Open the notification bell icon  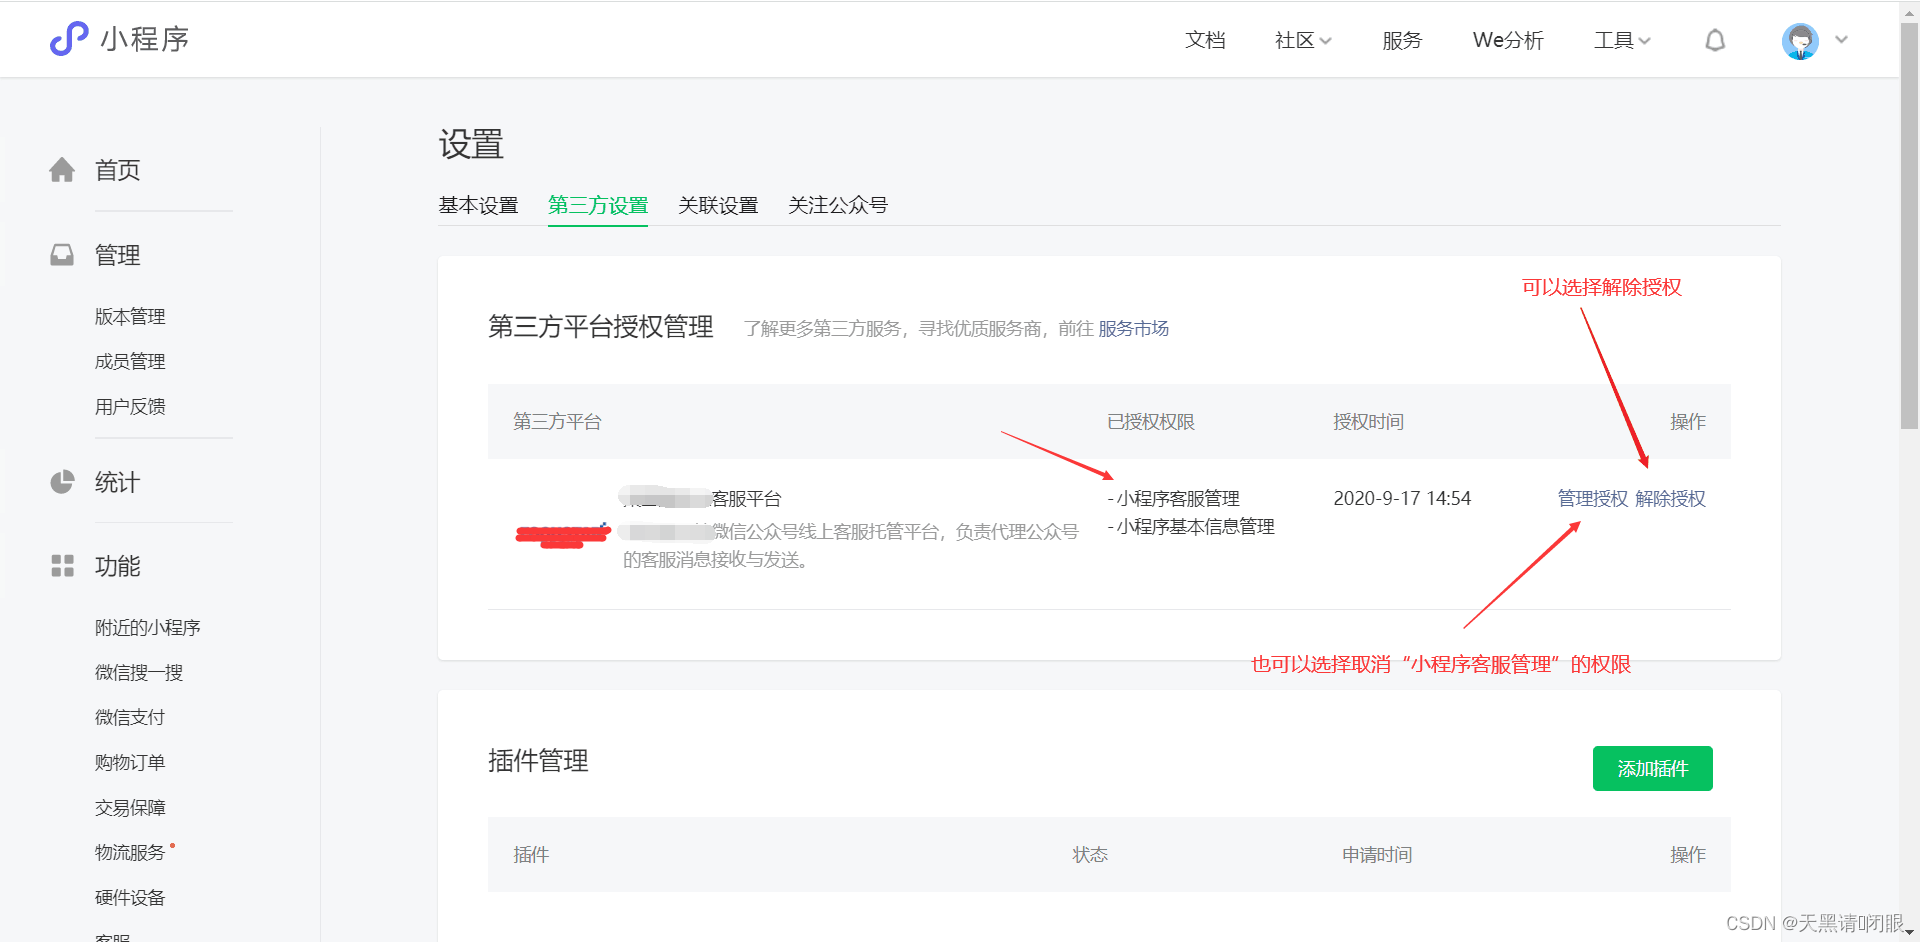(x=1714, y=40)
